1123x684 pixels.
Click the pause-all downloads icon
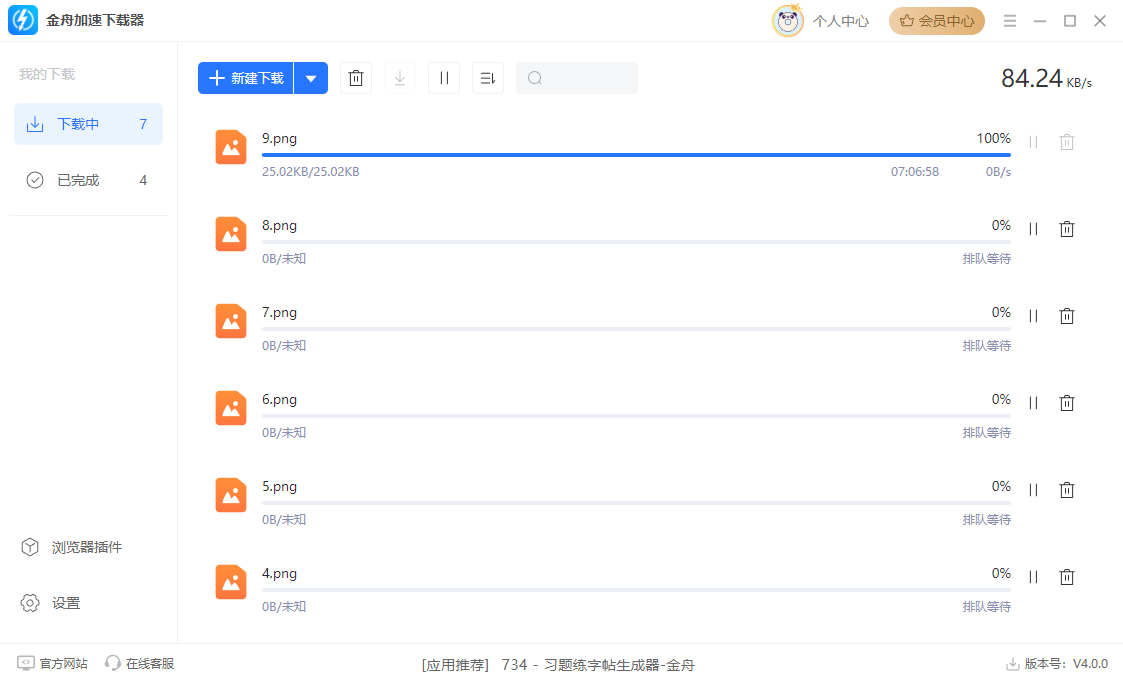click(x=444, y=77)
